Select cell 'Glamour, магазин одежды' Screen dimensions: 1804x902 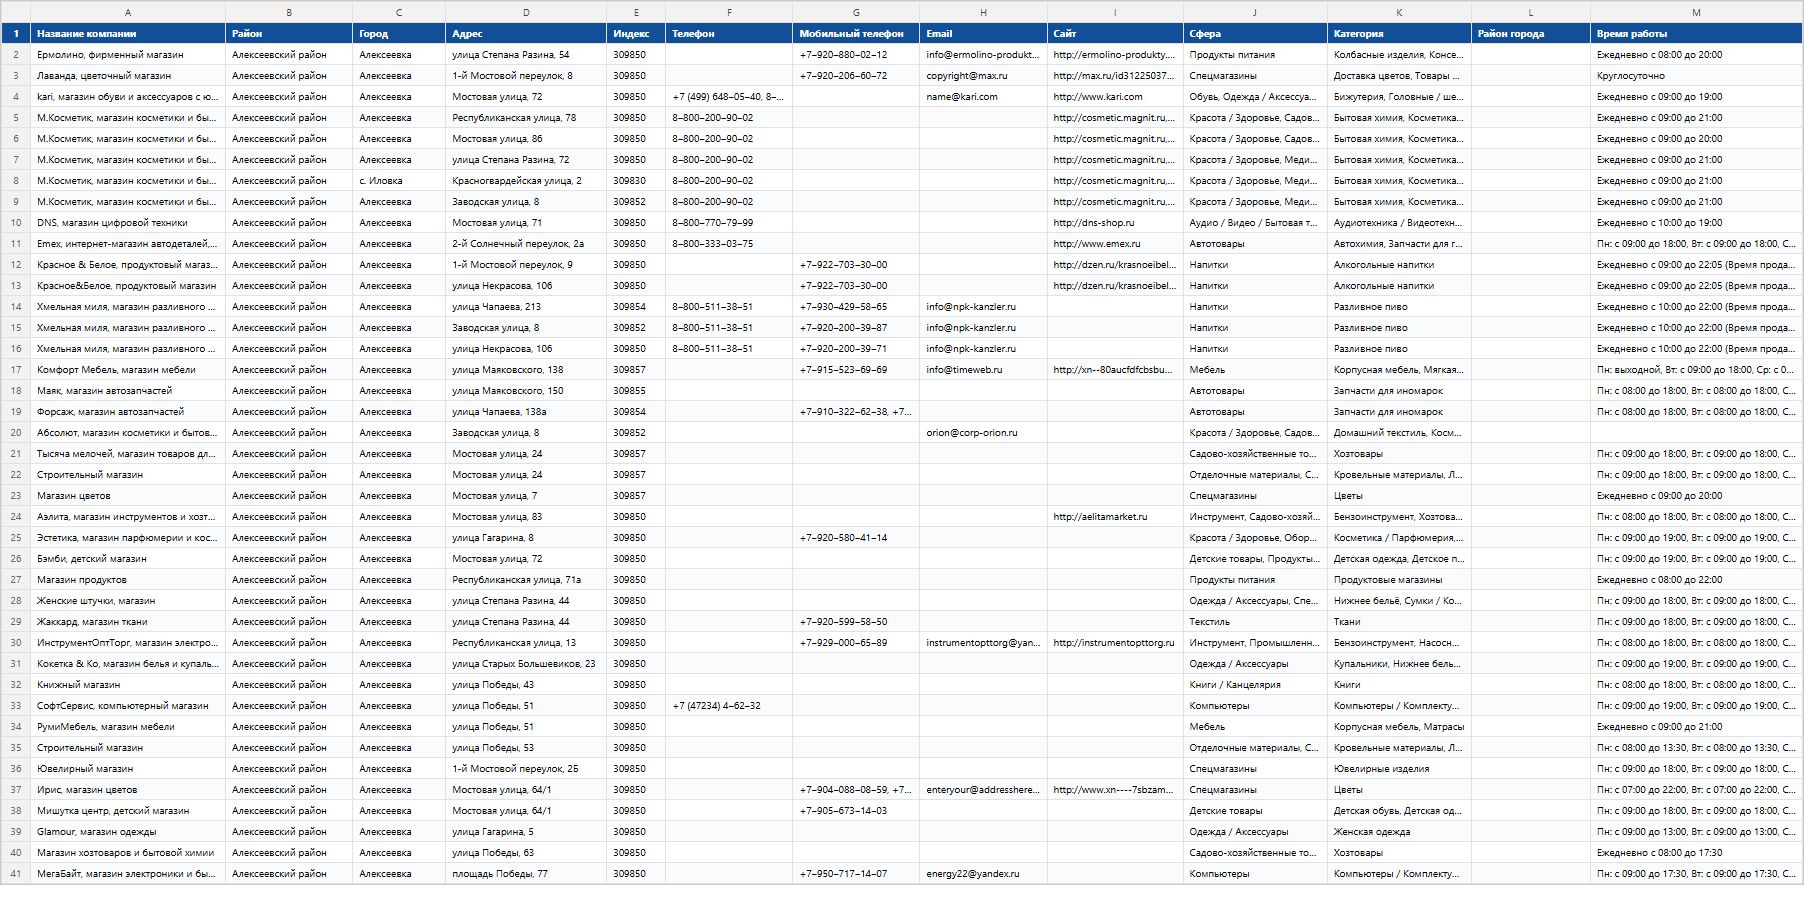128,832
